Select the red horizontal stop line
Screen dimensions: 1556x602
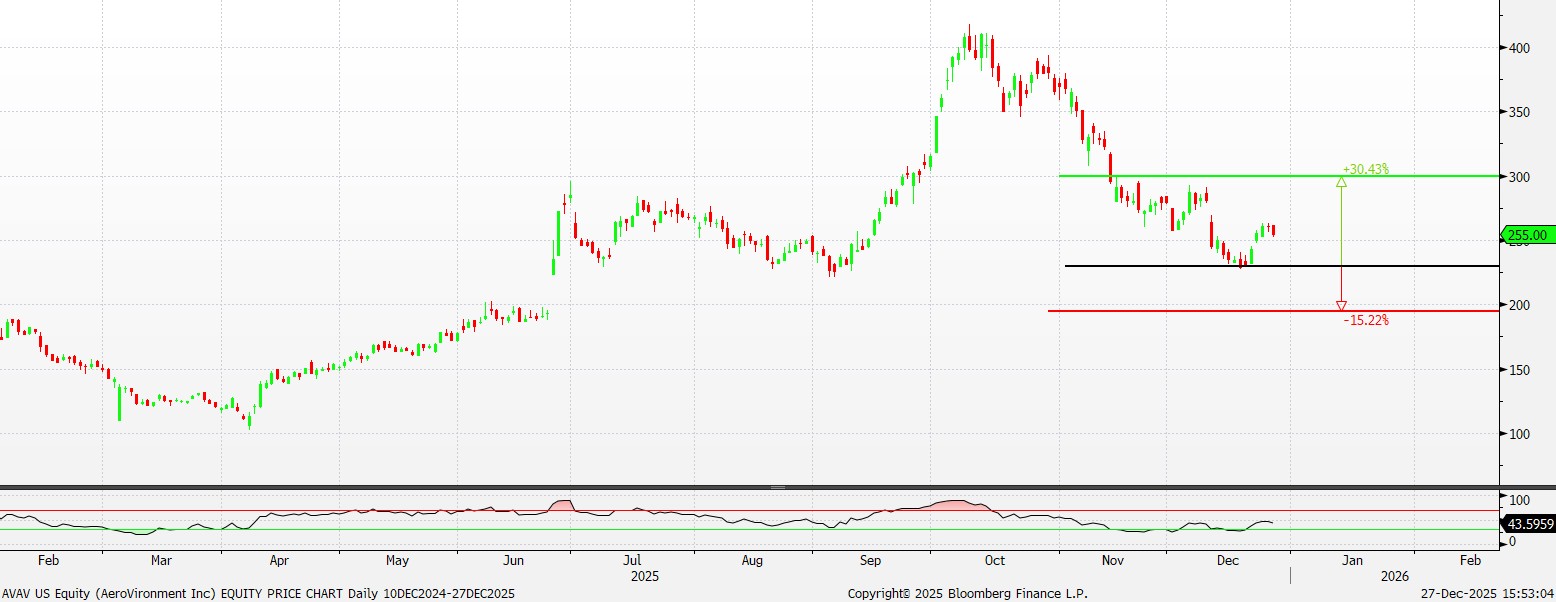[1273, 311]
